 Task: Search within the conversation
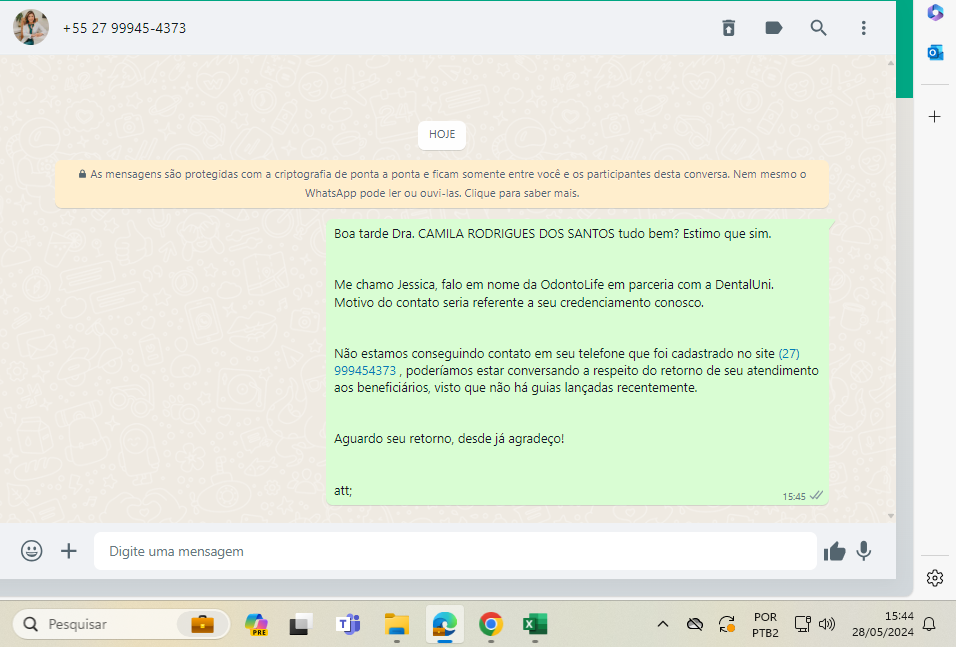pos(818,28)
